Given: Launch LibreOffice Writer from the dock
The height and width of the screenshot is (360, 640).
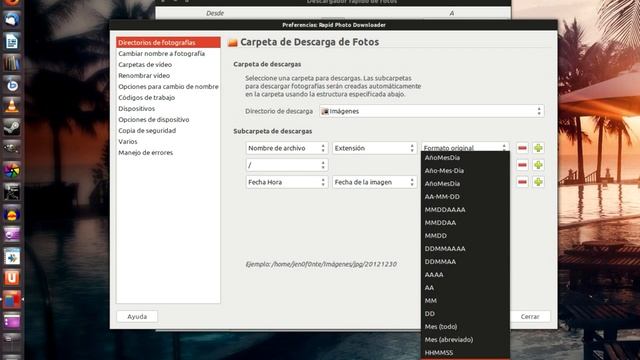Looking at the screenshot, I should tap(11, 41).
